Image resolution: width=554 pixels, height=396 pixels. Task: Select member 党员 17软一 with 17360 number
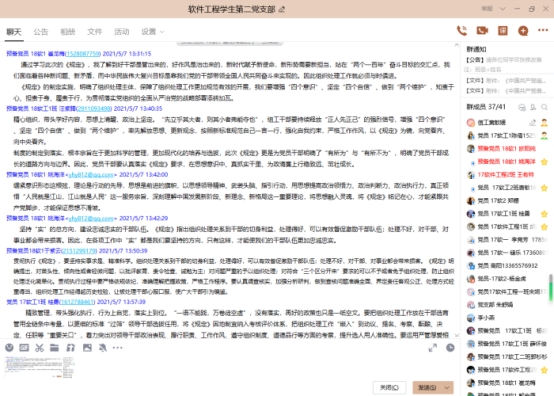pos(507,253)
